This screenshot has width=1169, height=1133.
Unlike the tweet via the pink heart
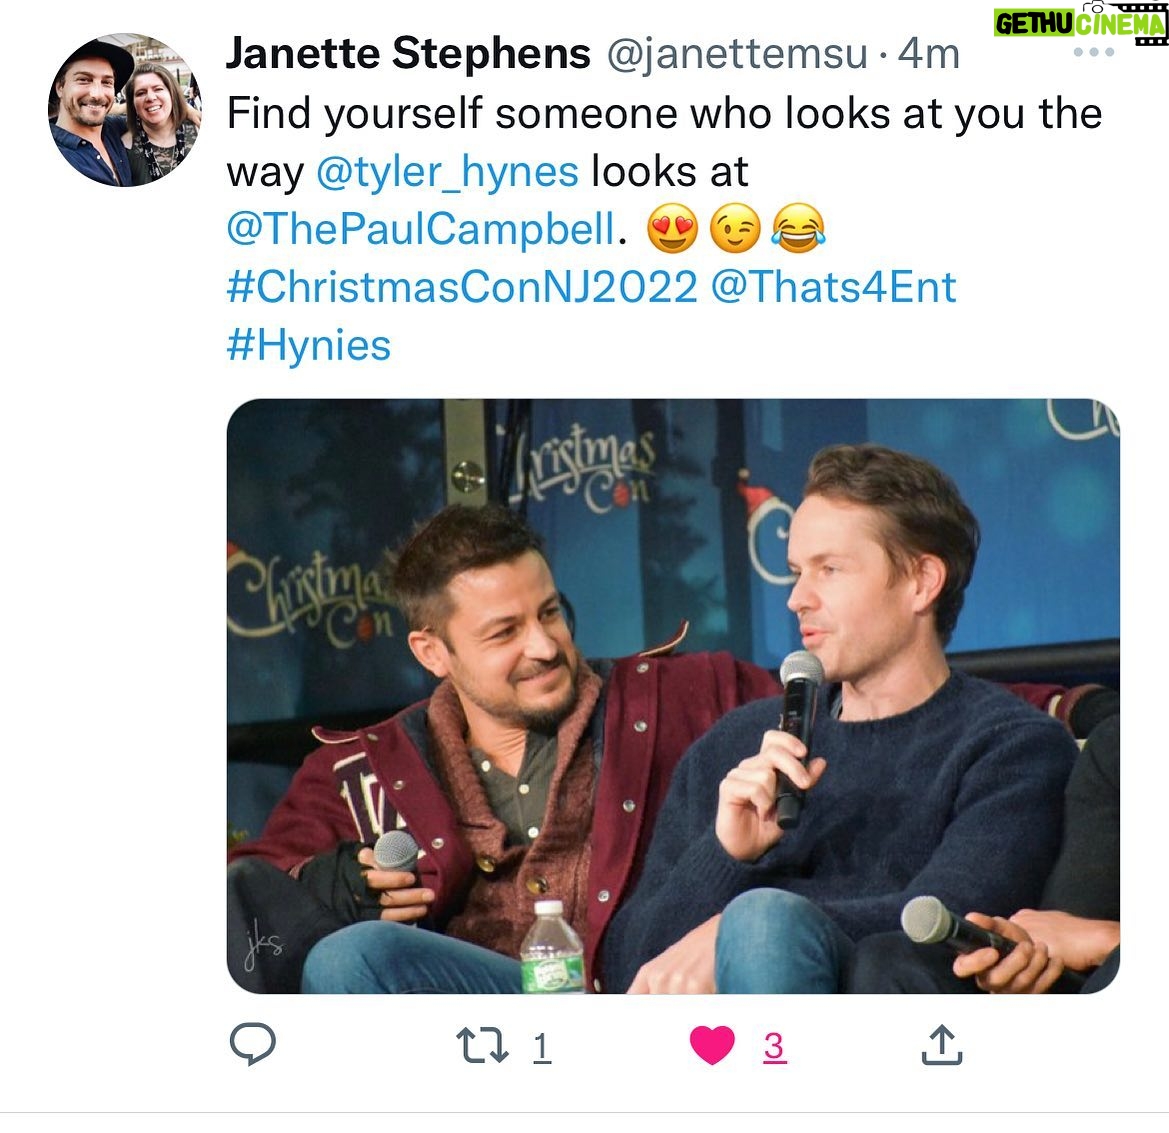coord(712,1045)
